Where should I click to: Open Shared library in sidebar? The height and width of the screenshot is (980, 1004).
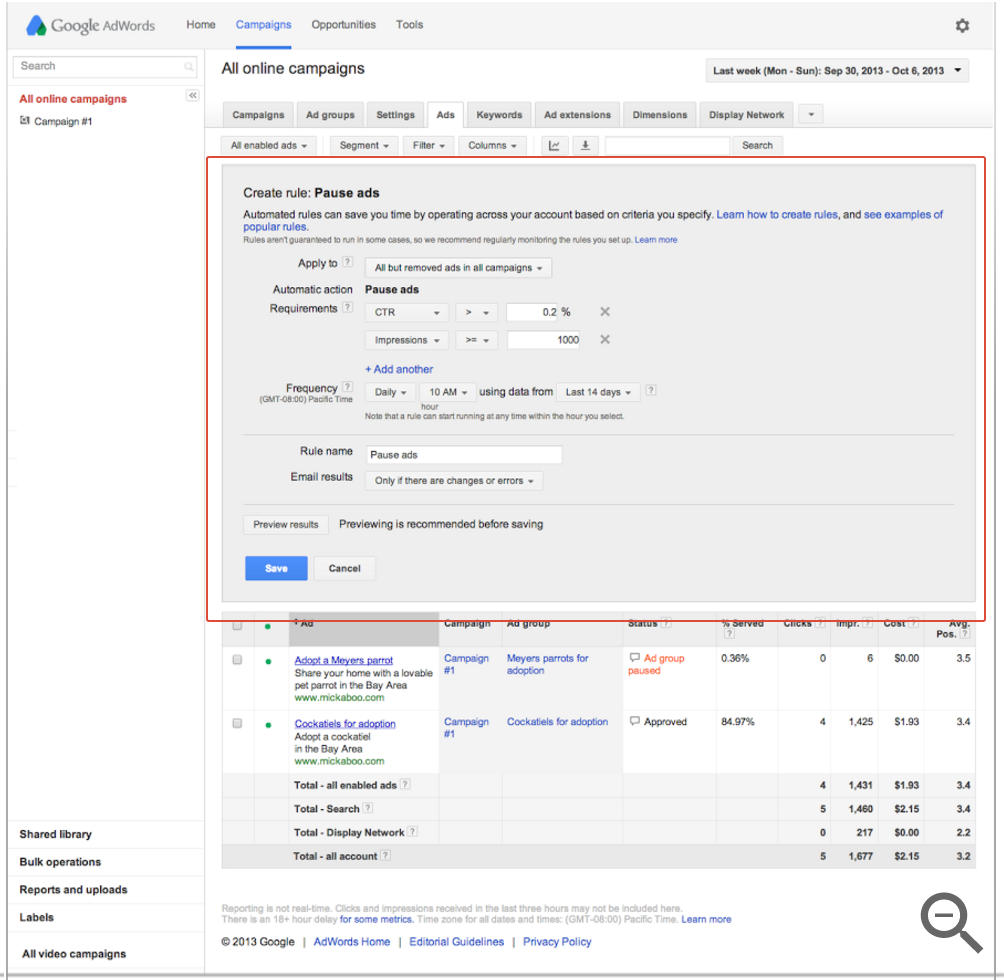(56, 834)
